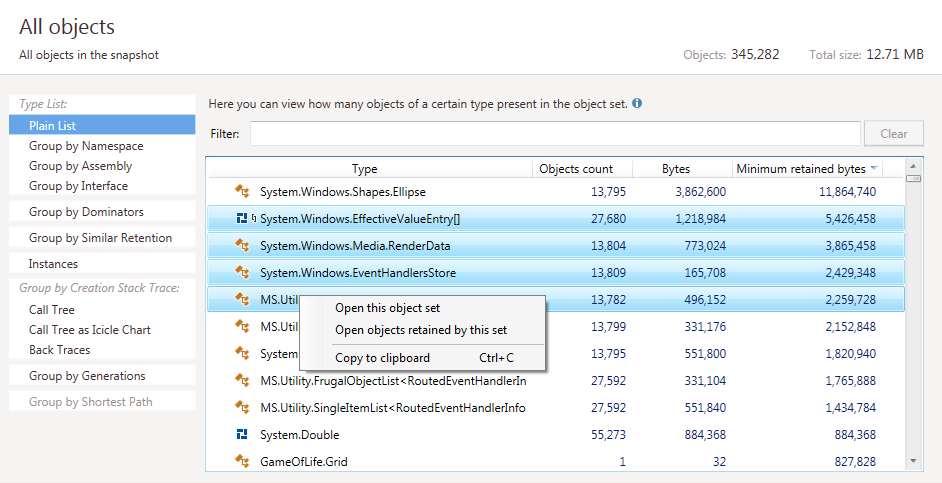Click the struct icon beside System.Double
The height and width of the screenshot is (483, 942).
241,435
